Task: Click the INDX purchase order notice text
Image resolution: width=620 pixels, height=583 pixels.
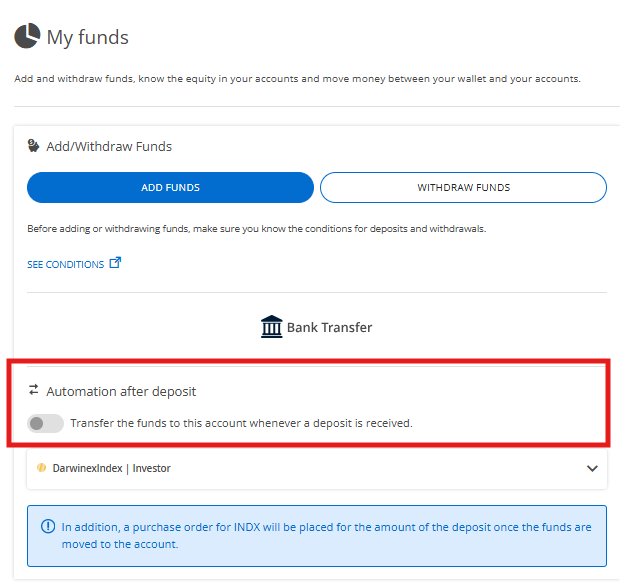Action: (326, 535)
